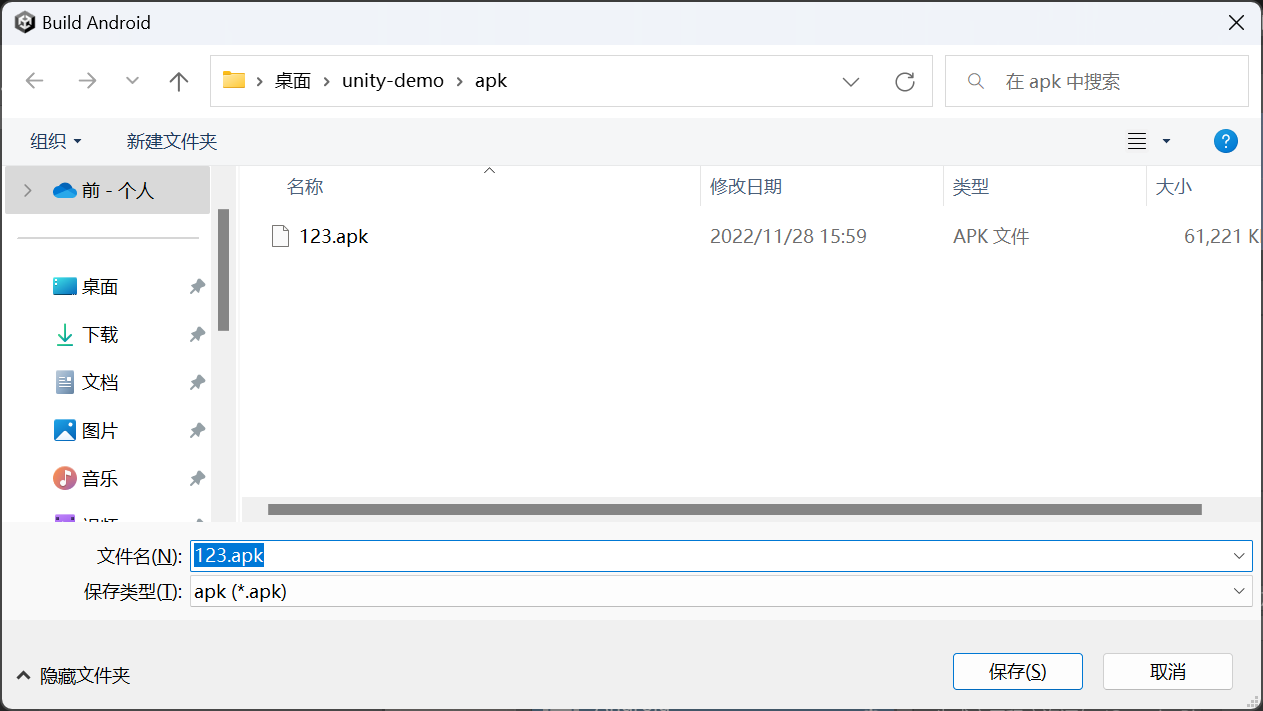Image resolution: width=1263 pixels, height=711 pixels.
Task: Open 桌面 in the sidebar
Action: [x=100, y=287]
